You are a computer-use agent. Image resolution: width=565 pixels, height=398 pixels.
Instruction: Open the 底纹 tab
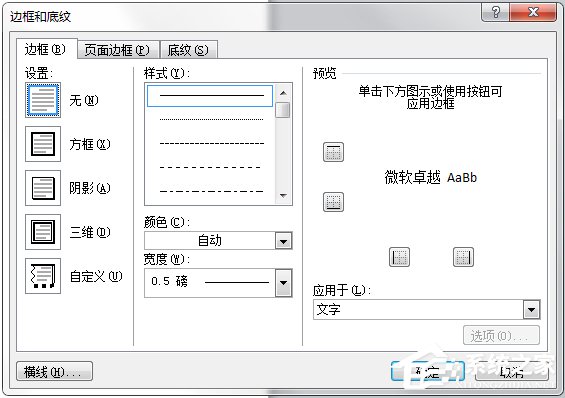[188, 50]
